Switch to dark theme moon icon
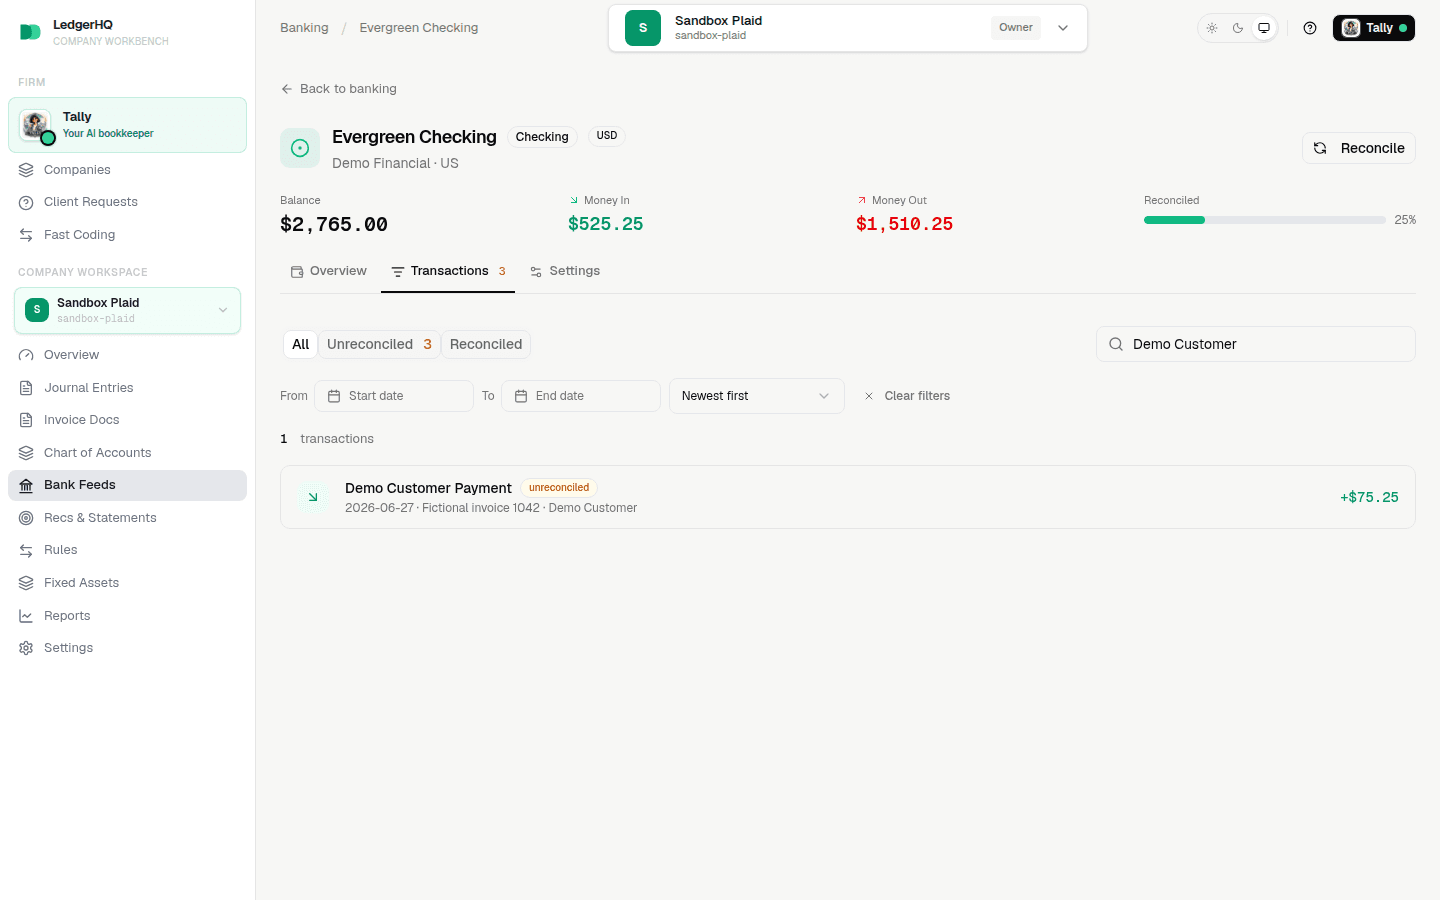Viewport: 1440px width, 900px height. tap(1238, 28)
